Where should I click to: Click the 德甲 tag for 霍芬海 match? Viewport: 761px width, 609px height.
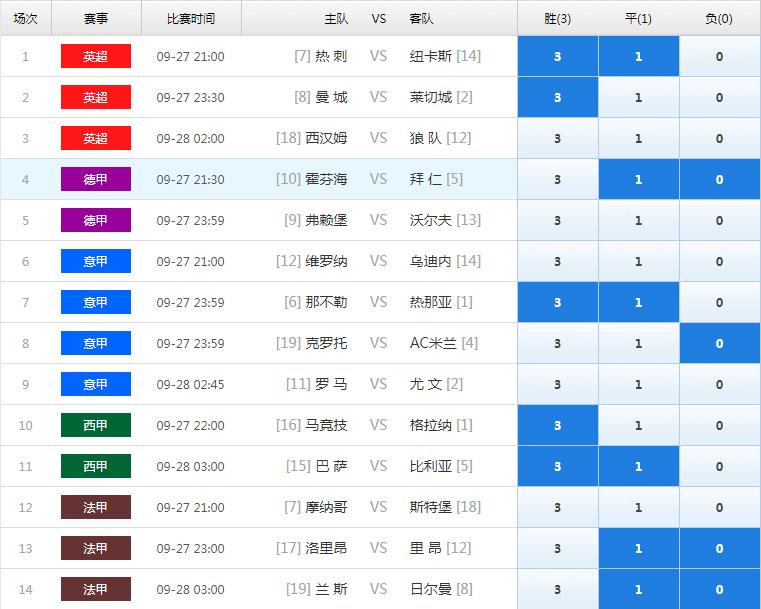[x=96, y=180]
